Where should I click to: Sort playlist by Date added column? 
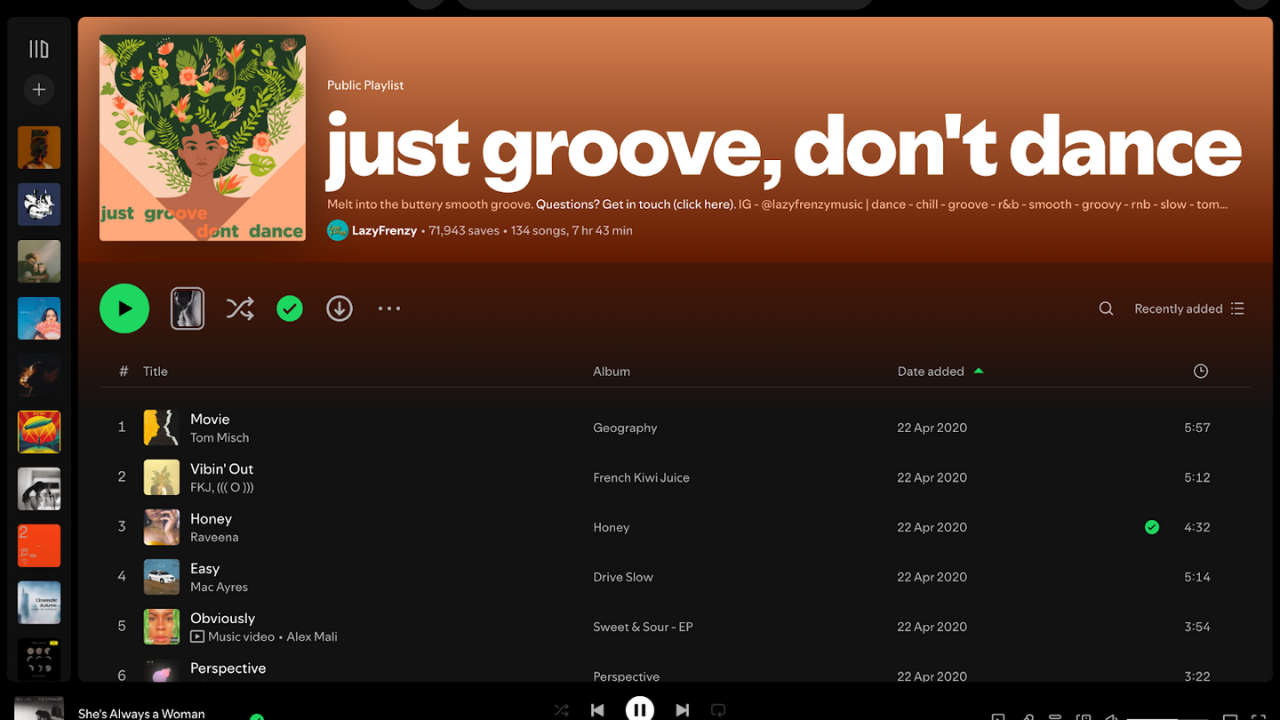(x=931, y=371)
